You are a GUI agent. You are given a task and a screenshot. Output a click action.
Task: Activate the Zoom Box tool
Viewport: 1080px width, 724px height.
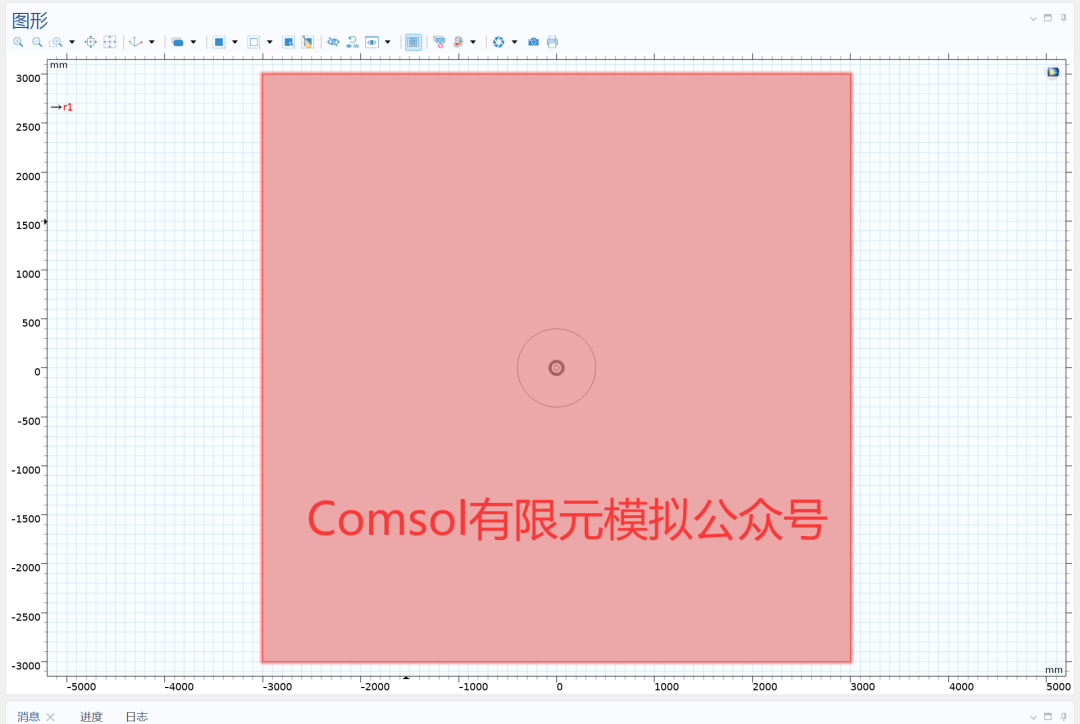56,42
